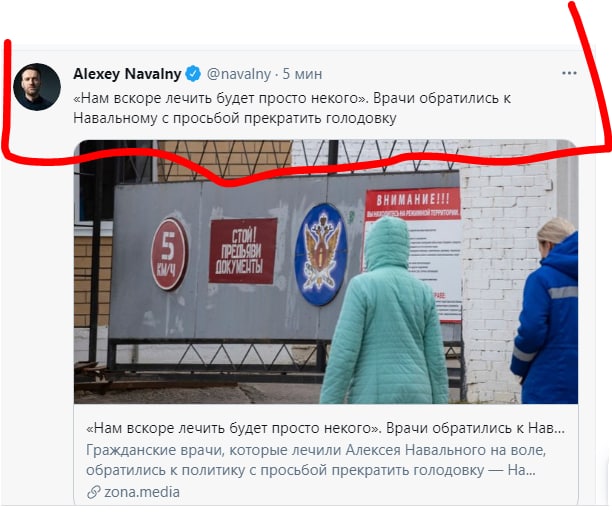Click the red СТОЙ! предъяви документы sign
Viewport: 612px width, 523px height.
pyautogui.click(x=243, y=251)
